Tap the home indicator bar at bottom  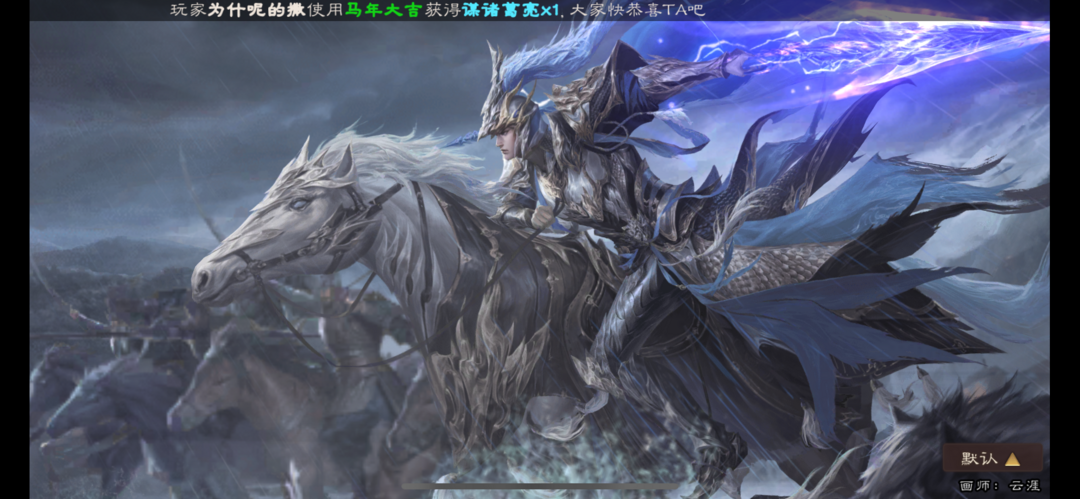[540, 486]
